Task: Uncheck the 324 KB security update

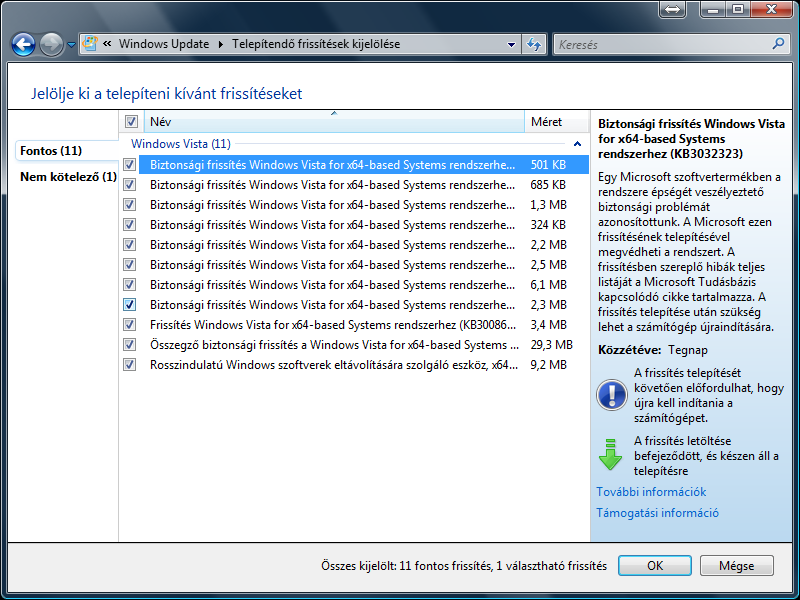Action: pyautogui.click(x=130, y=224)
